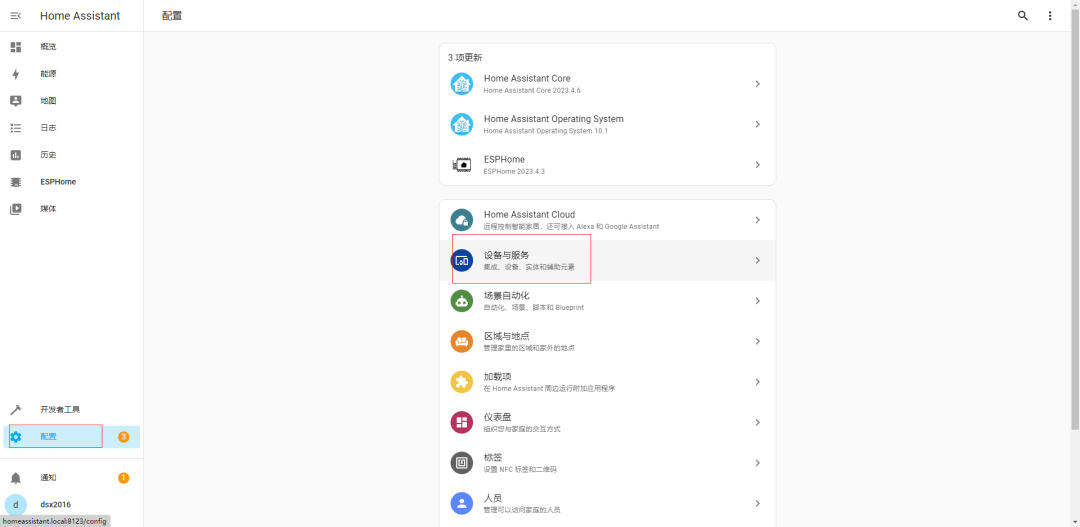Screen dimensions: 1080x527
Task: Expand Home Assistant Operating System chevron
Action: [x=758, y=124]
